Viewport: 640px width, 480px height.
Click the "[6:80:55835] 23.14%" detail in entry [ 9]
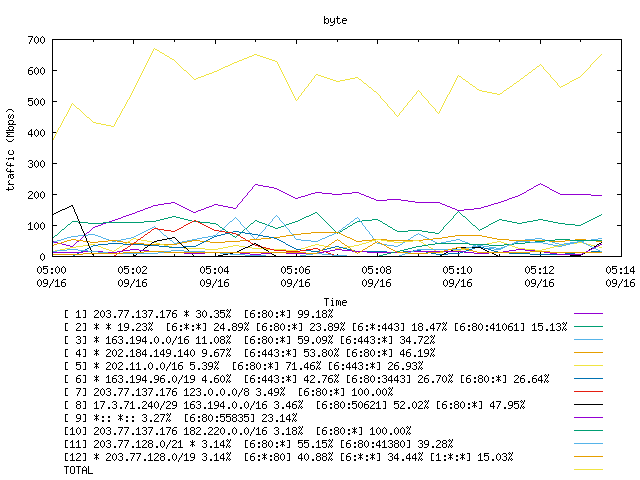pyautogui.click(x=240, y=418)
